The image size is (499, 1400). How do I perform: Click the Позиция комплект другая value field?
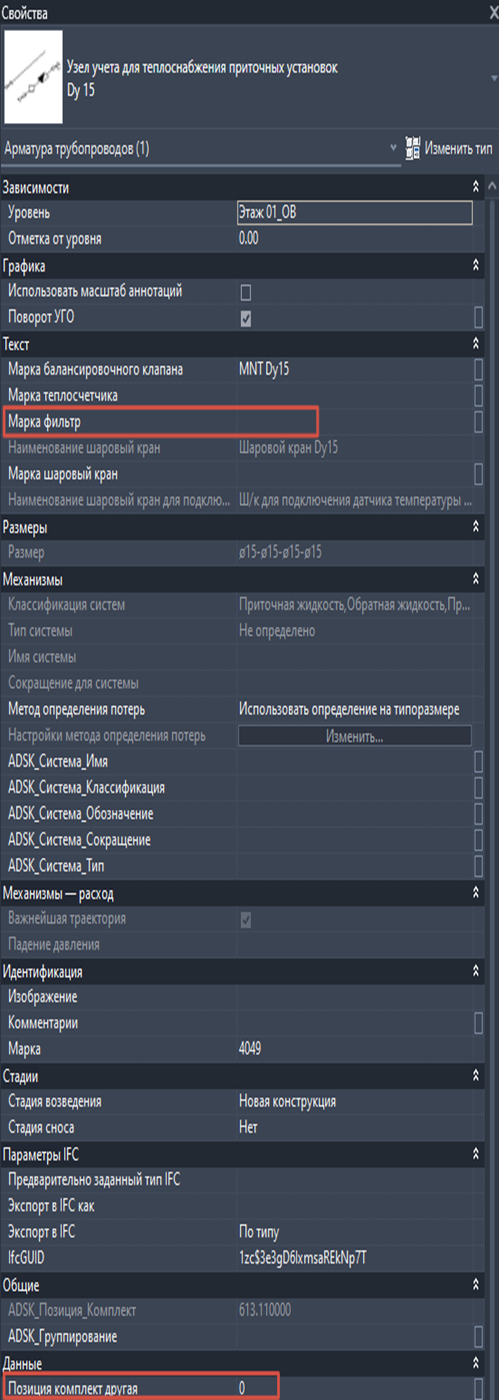pyautogui.click(x=354, y=1388)
